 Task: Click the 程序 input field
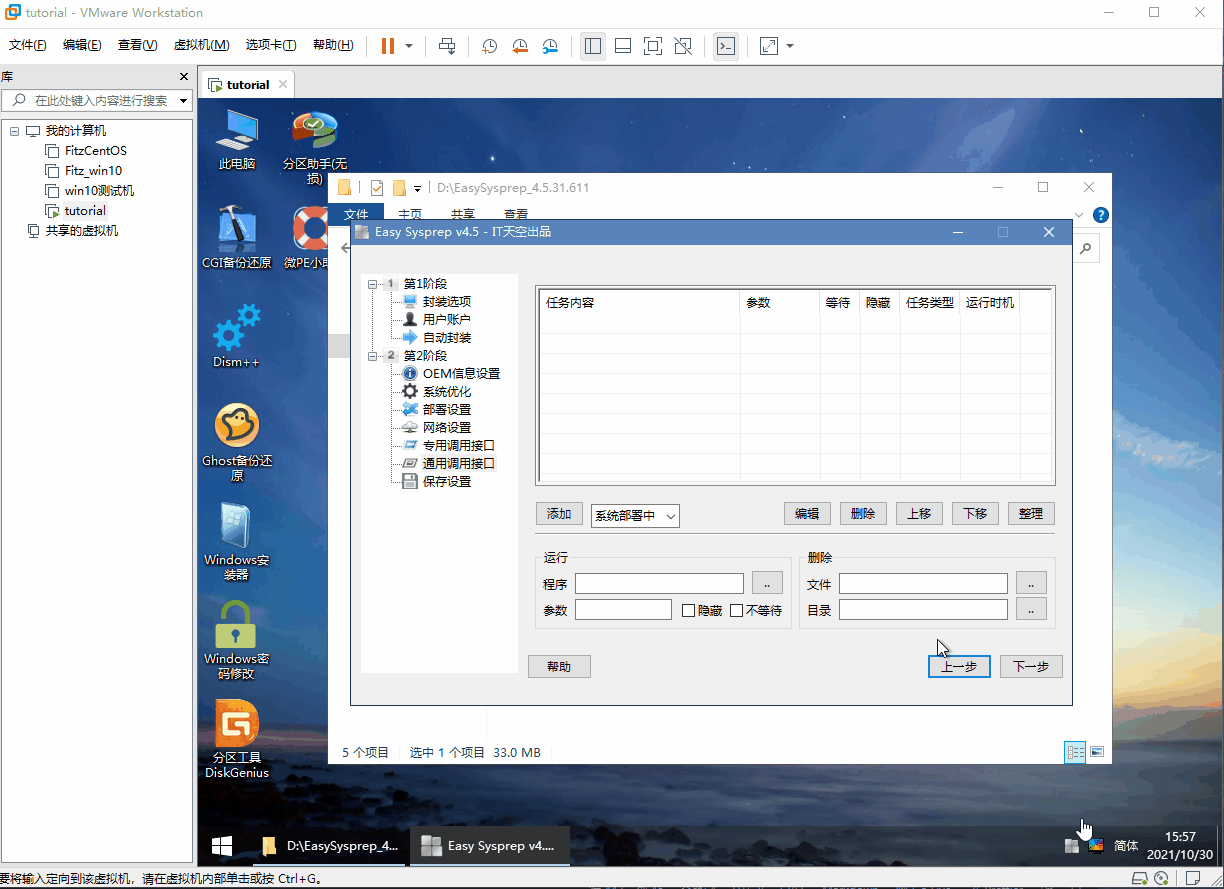pyautogui.click(x=659, y=584)
